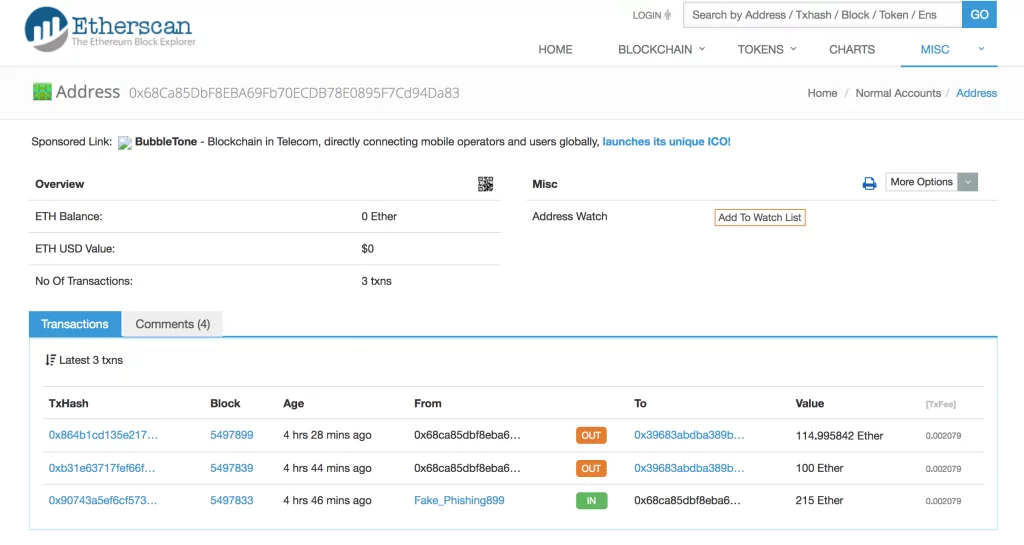This screenshot has height=545, width=1024.
Task: Open the Fake_Phishing899 address link
Action: point(459,501)
